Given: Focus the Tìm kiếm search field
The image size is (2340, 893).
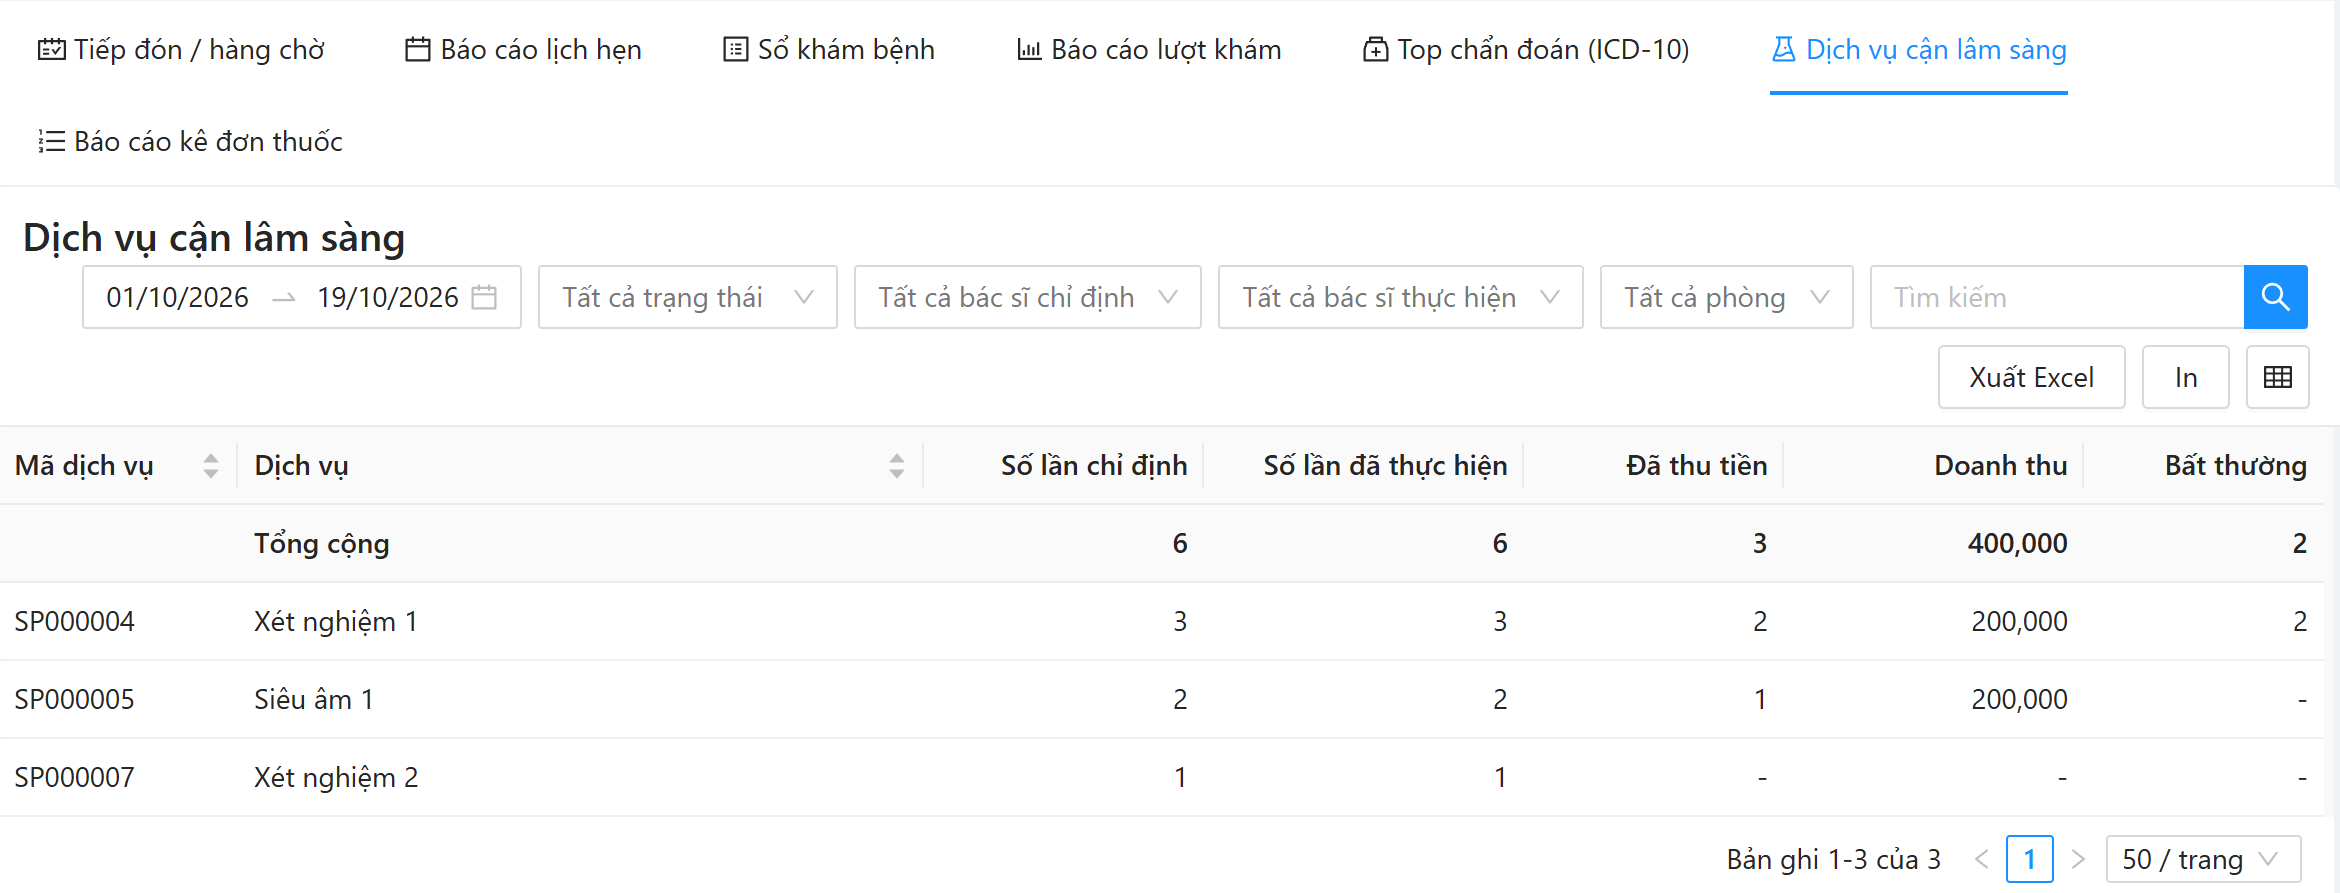Looking at the screenshot, I should coord(2057,297).
